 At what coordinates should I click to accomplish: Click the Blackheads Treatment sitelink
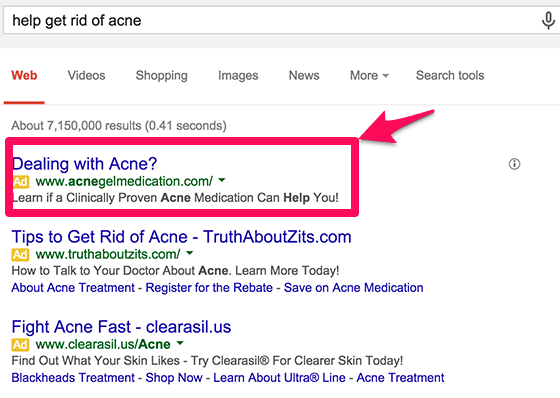point(73,378)
